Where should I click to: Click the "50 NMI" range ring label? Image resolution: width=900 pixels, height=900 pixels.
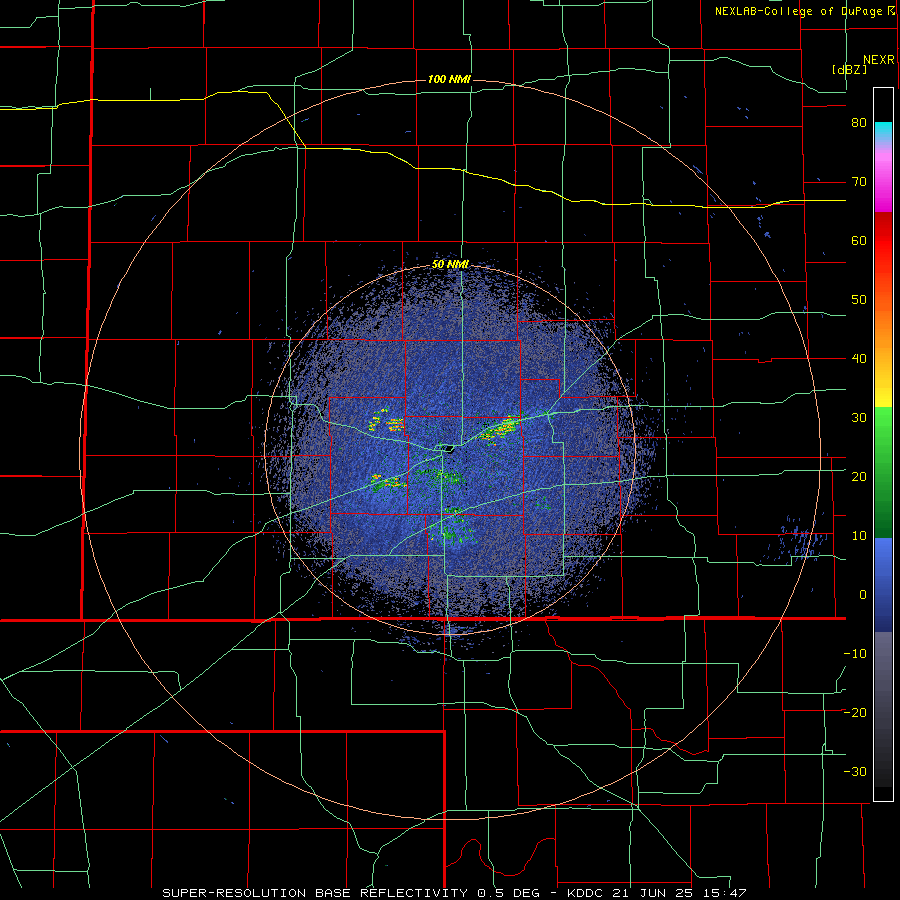click(x=450, y=265)
